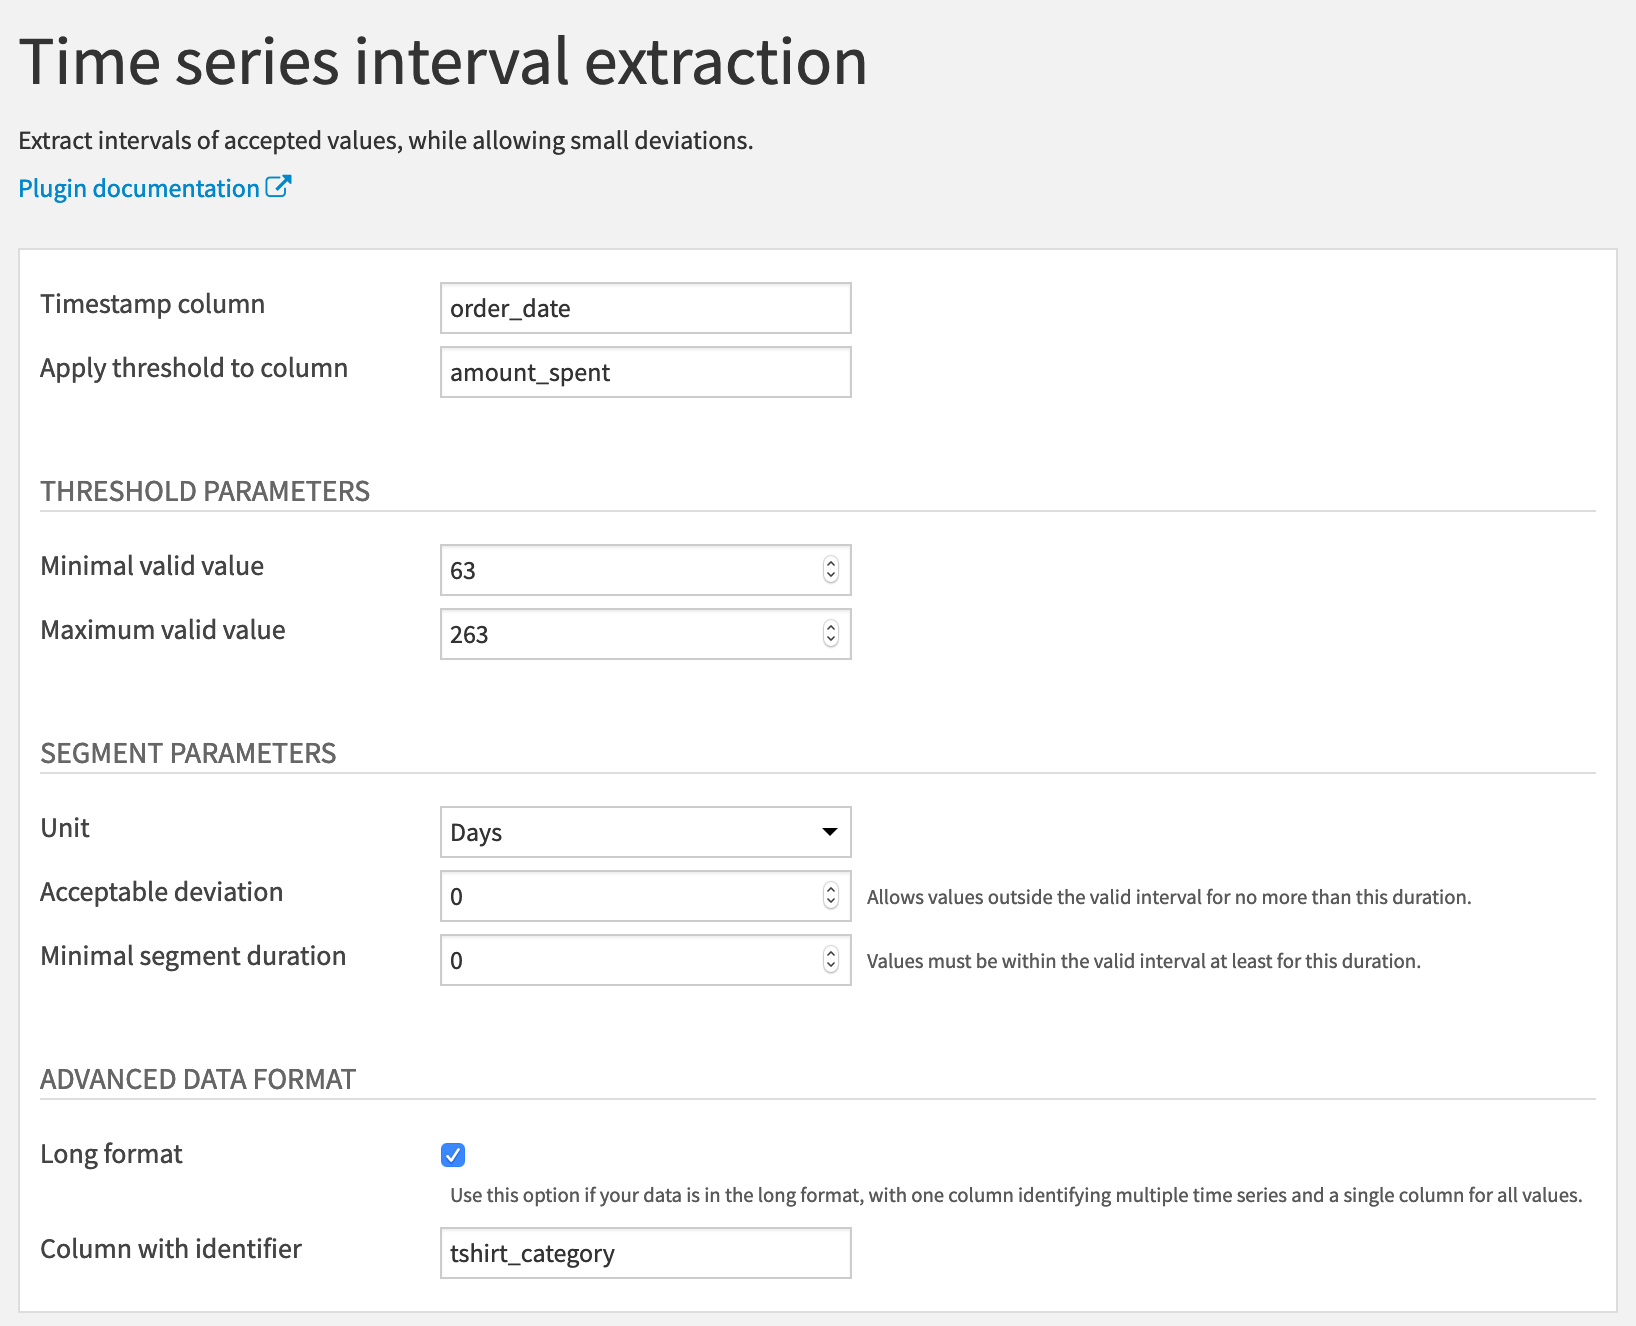Increase Minimal valid value with up arrow

831,564
